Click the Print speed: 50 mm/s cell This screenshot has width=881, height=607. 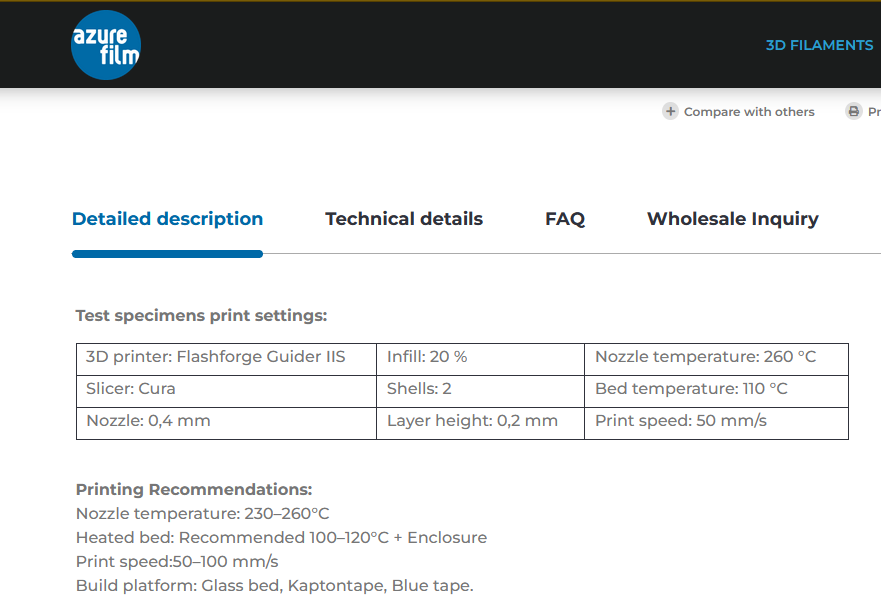tap(716, 423)
